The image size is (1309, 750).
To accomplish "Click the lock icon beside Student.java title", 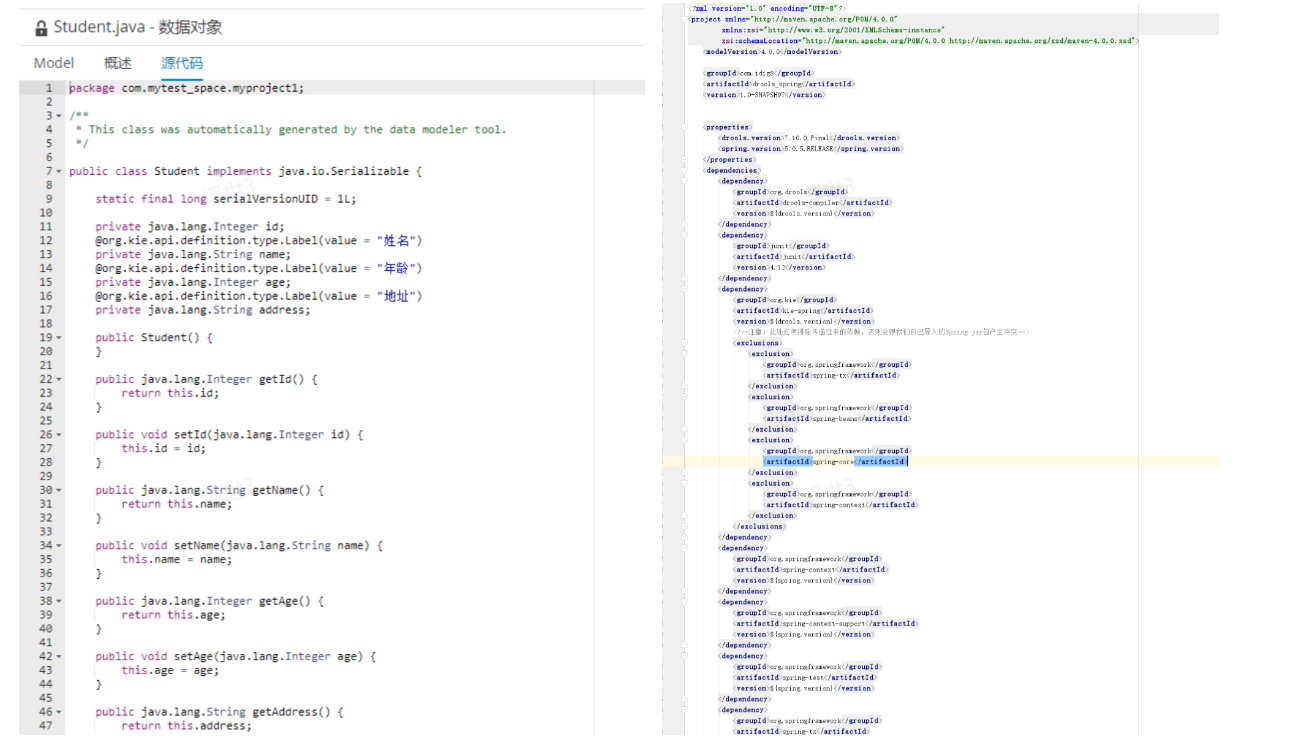I will (41, 28).
